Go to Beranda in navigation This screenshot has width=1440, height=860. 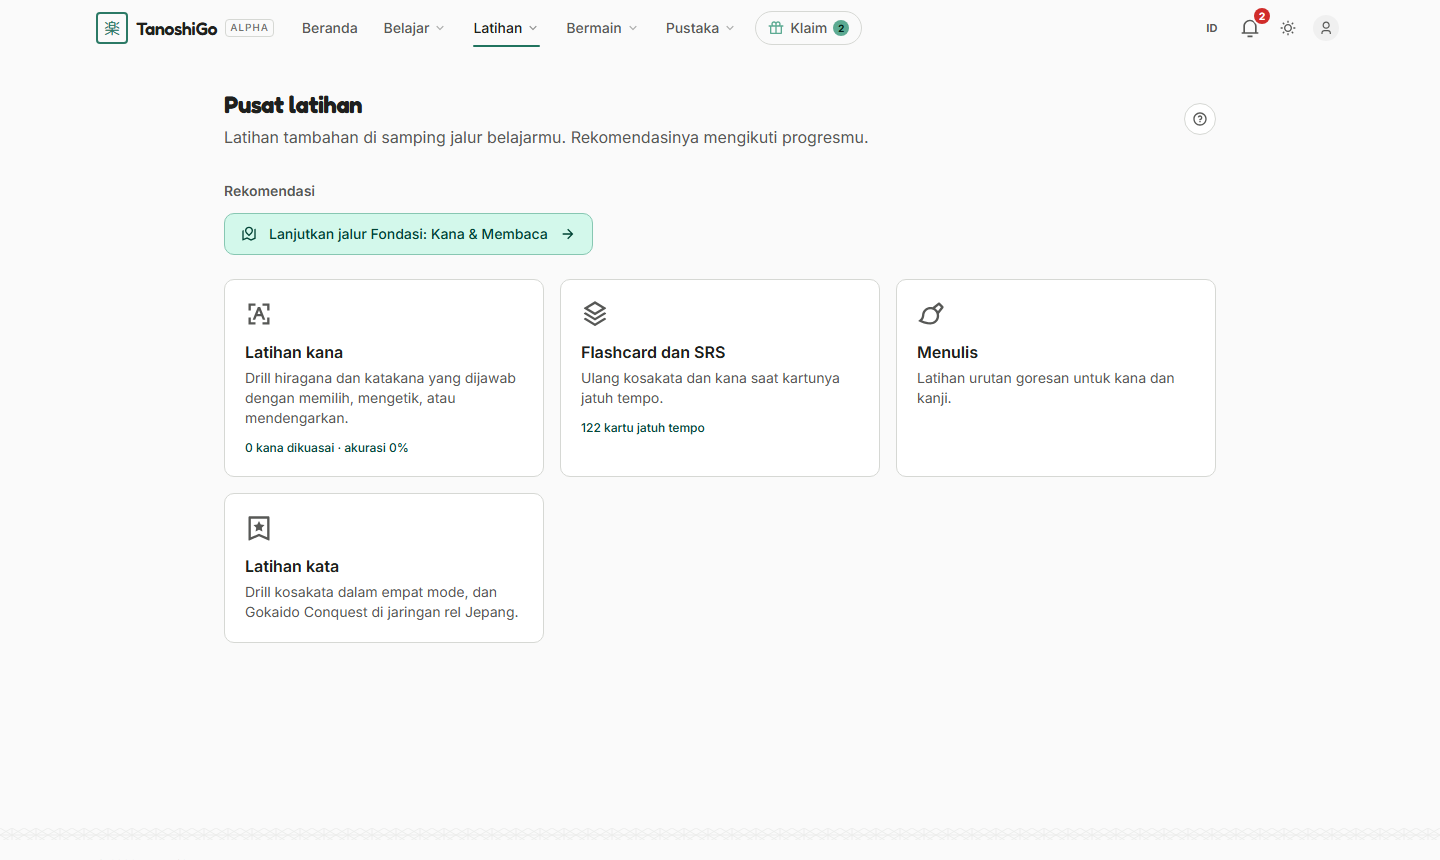pos(330,28)
